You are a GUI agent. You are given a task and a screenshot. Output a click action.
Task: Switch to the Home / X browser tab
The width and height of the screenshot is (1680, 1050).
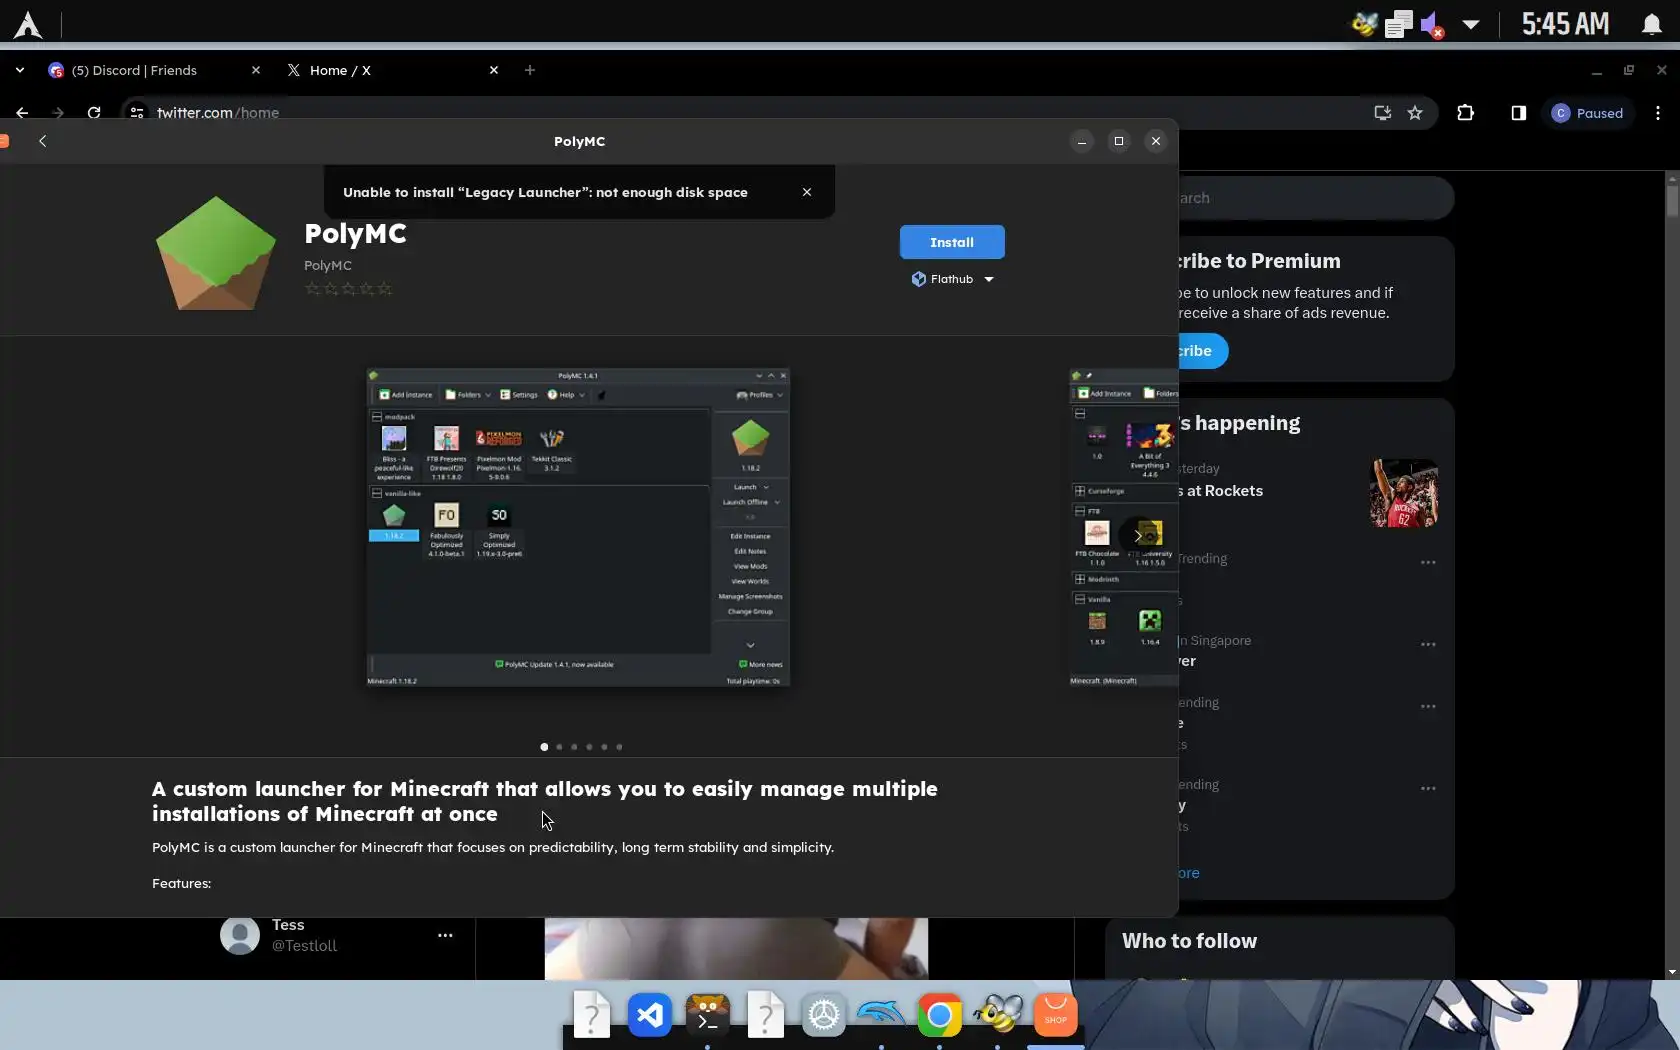(392, 70)
